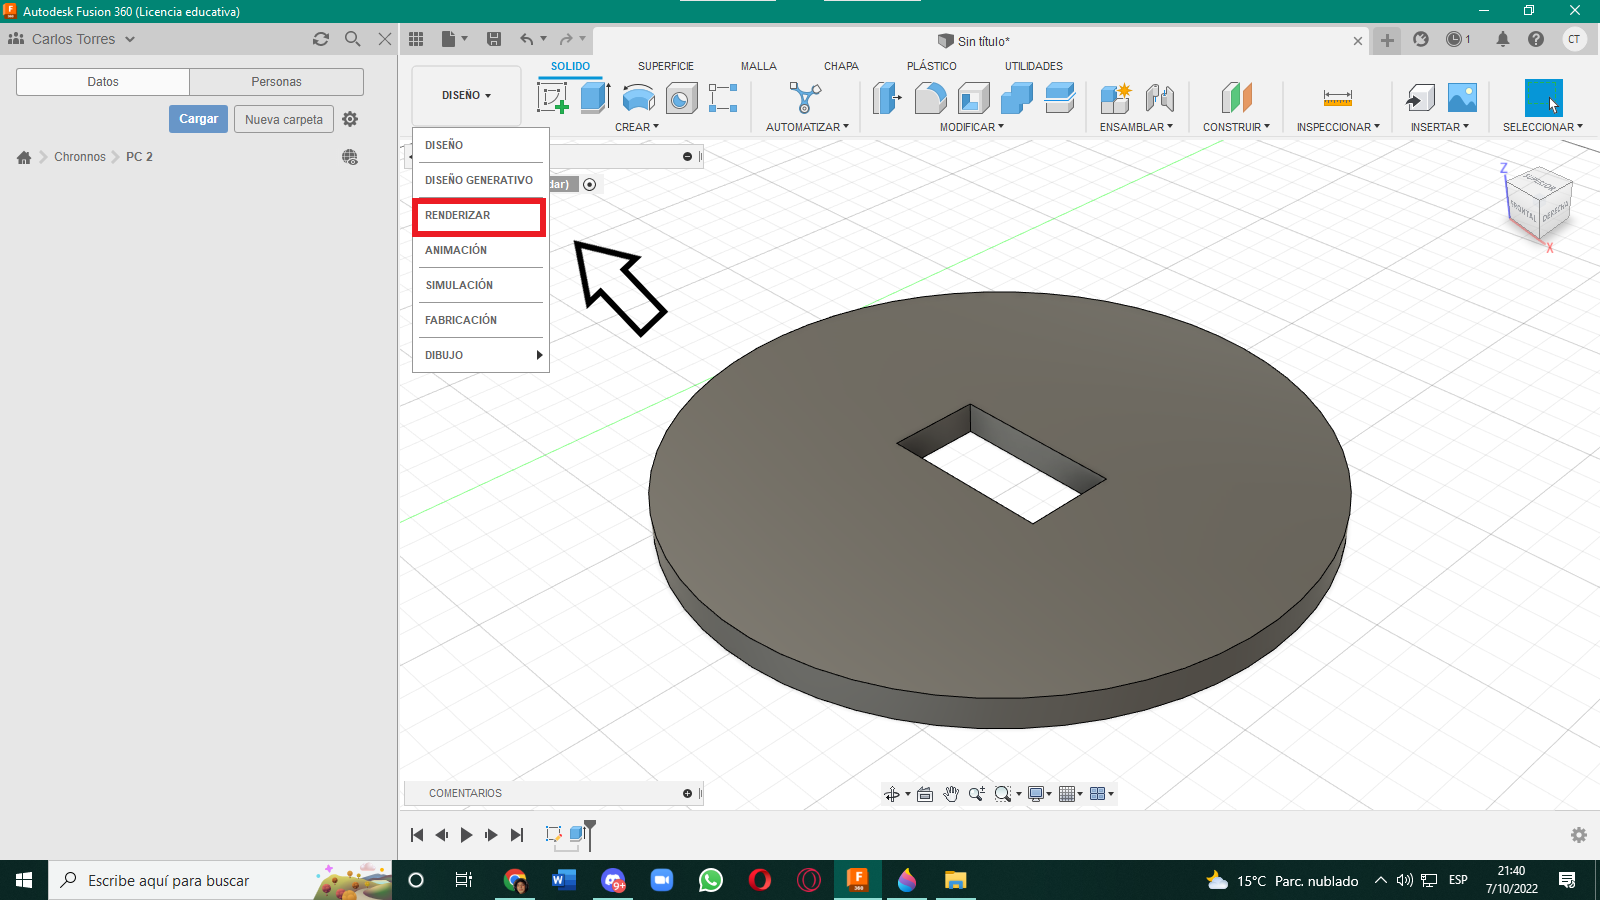This screenshot has width=1600, height=900.
Task: Open the Carlos Torres team dropdown
Action: (x=72, y=39)
